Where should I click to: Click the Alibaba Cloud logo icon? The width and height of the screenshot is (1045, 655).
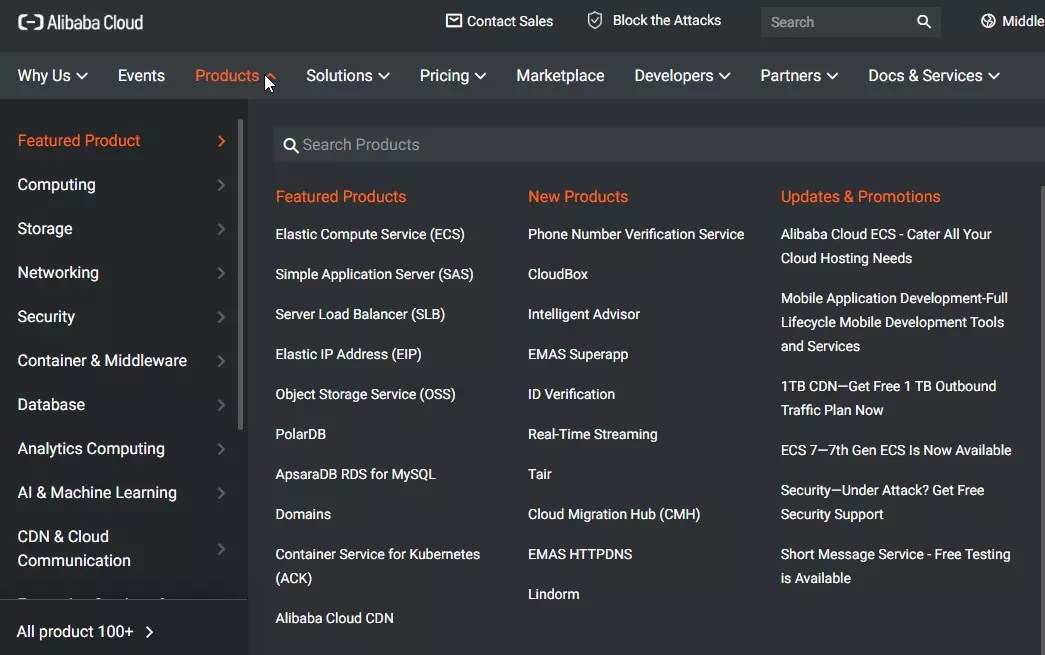click(30, 21)
